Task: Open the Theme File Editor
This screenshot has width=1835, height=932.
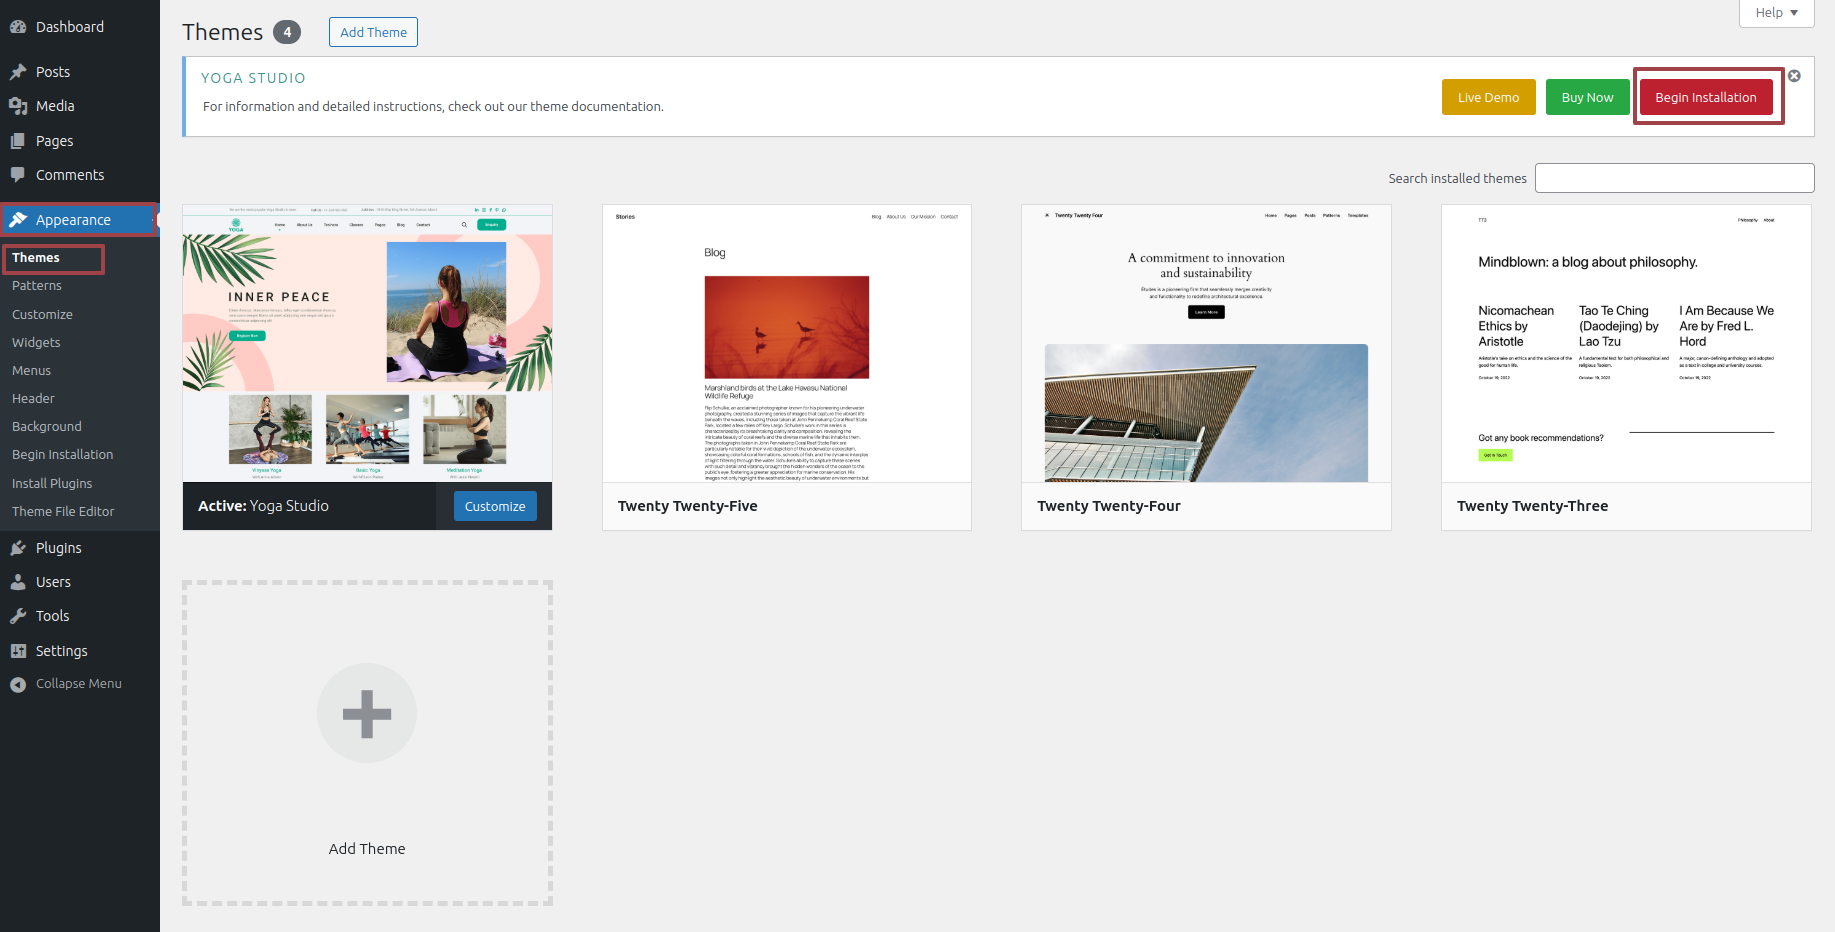Action: pyautogui.click(x=63, y=511)
